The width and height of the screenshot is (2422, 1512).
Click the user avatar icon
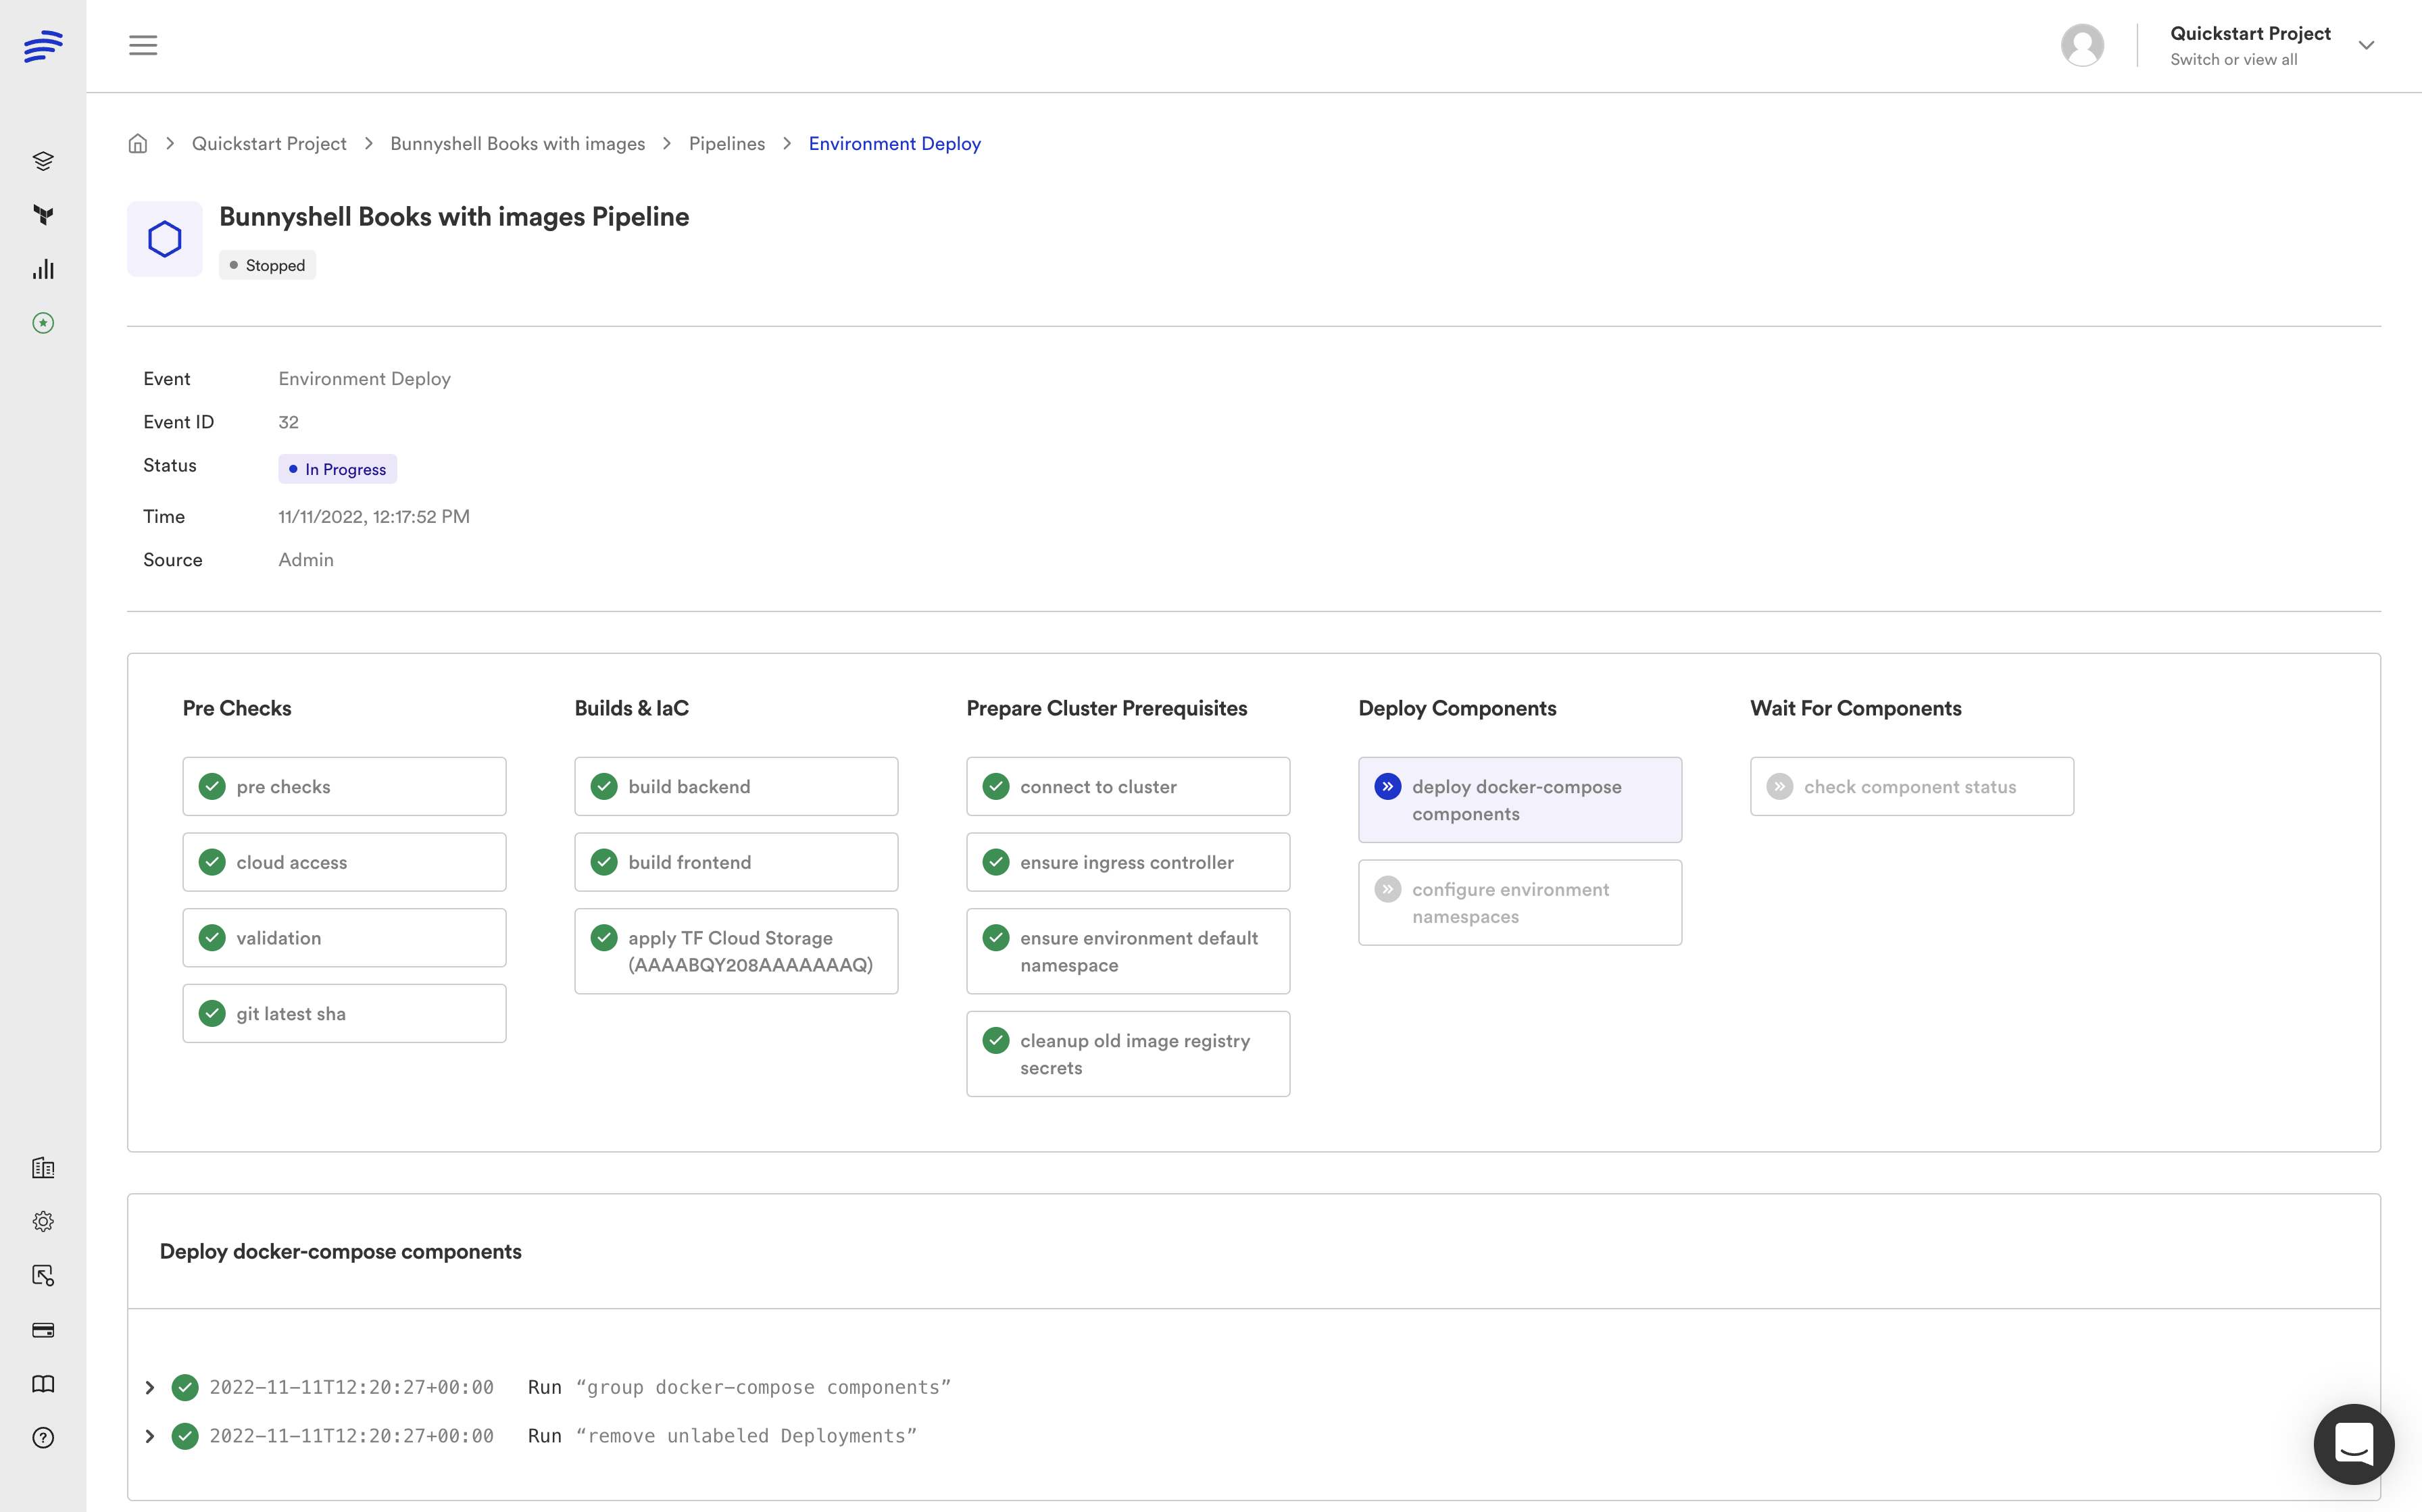[2082, 46]
